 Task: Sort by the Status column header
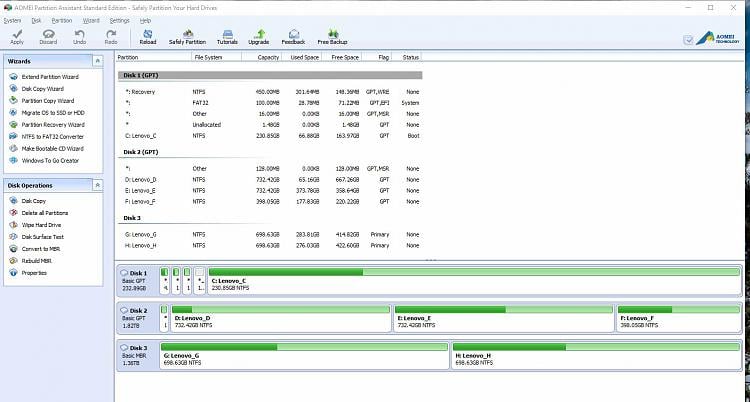(x=407, y=57)
